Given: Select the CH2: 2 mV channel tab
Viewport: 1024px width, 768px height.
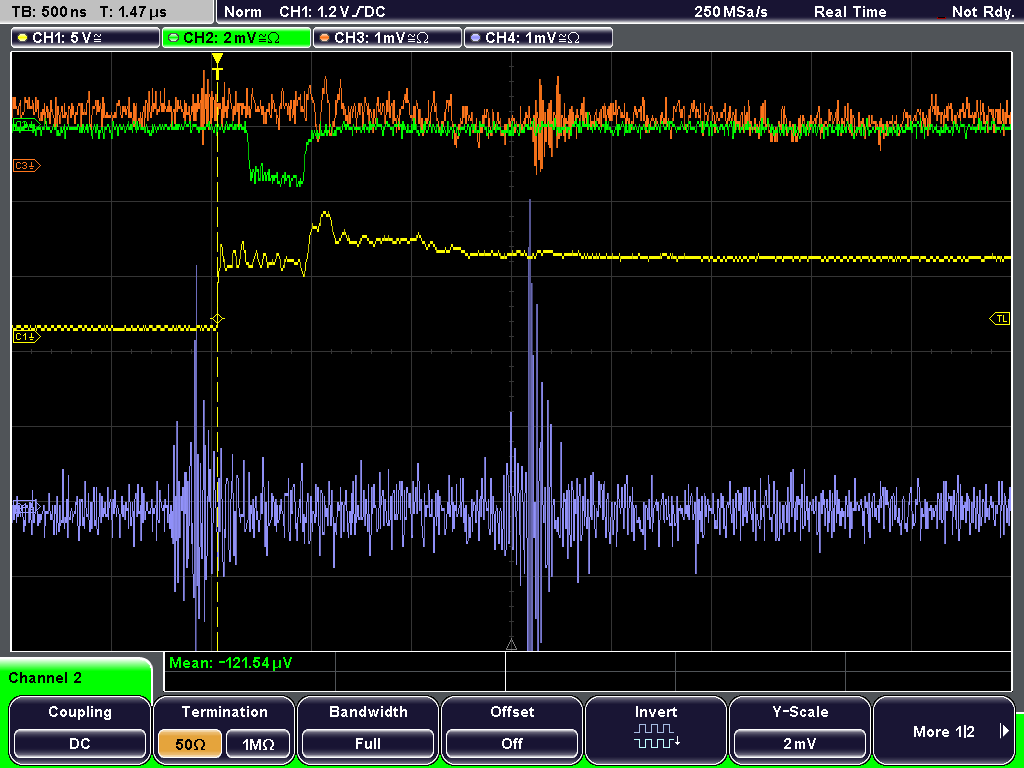Looking at the screenshot, I should click(x=236, y=38).
